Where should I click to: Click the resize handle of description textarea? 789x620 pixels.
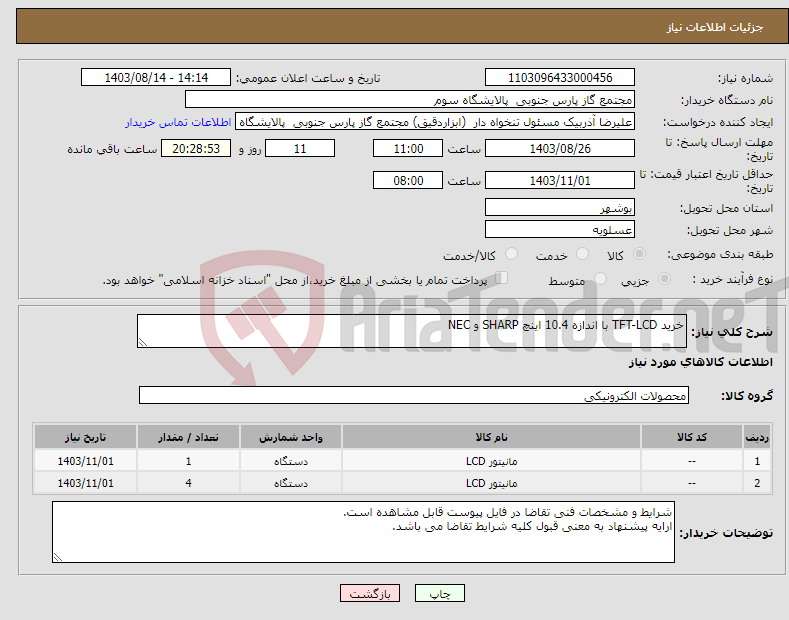pos(142,343)
